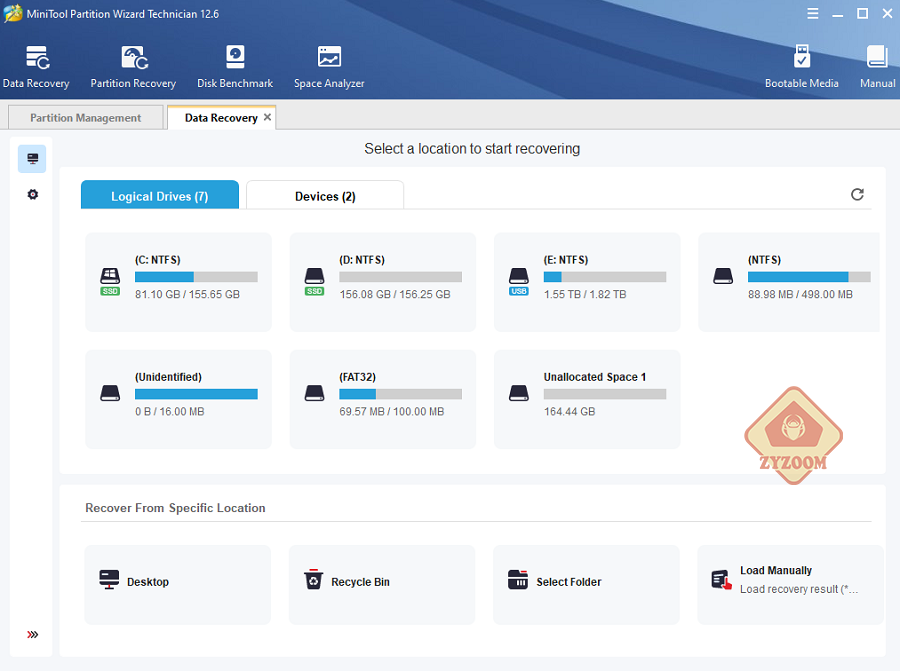Click the Recover From Specific Location heading
The height and width of the screenshot is (671, 900).
[175, 508]
